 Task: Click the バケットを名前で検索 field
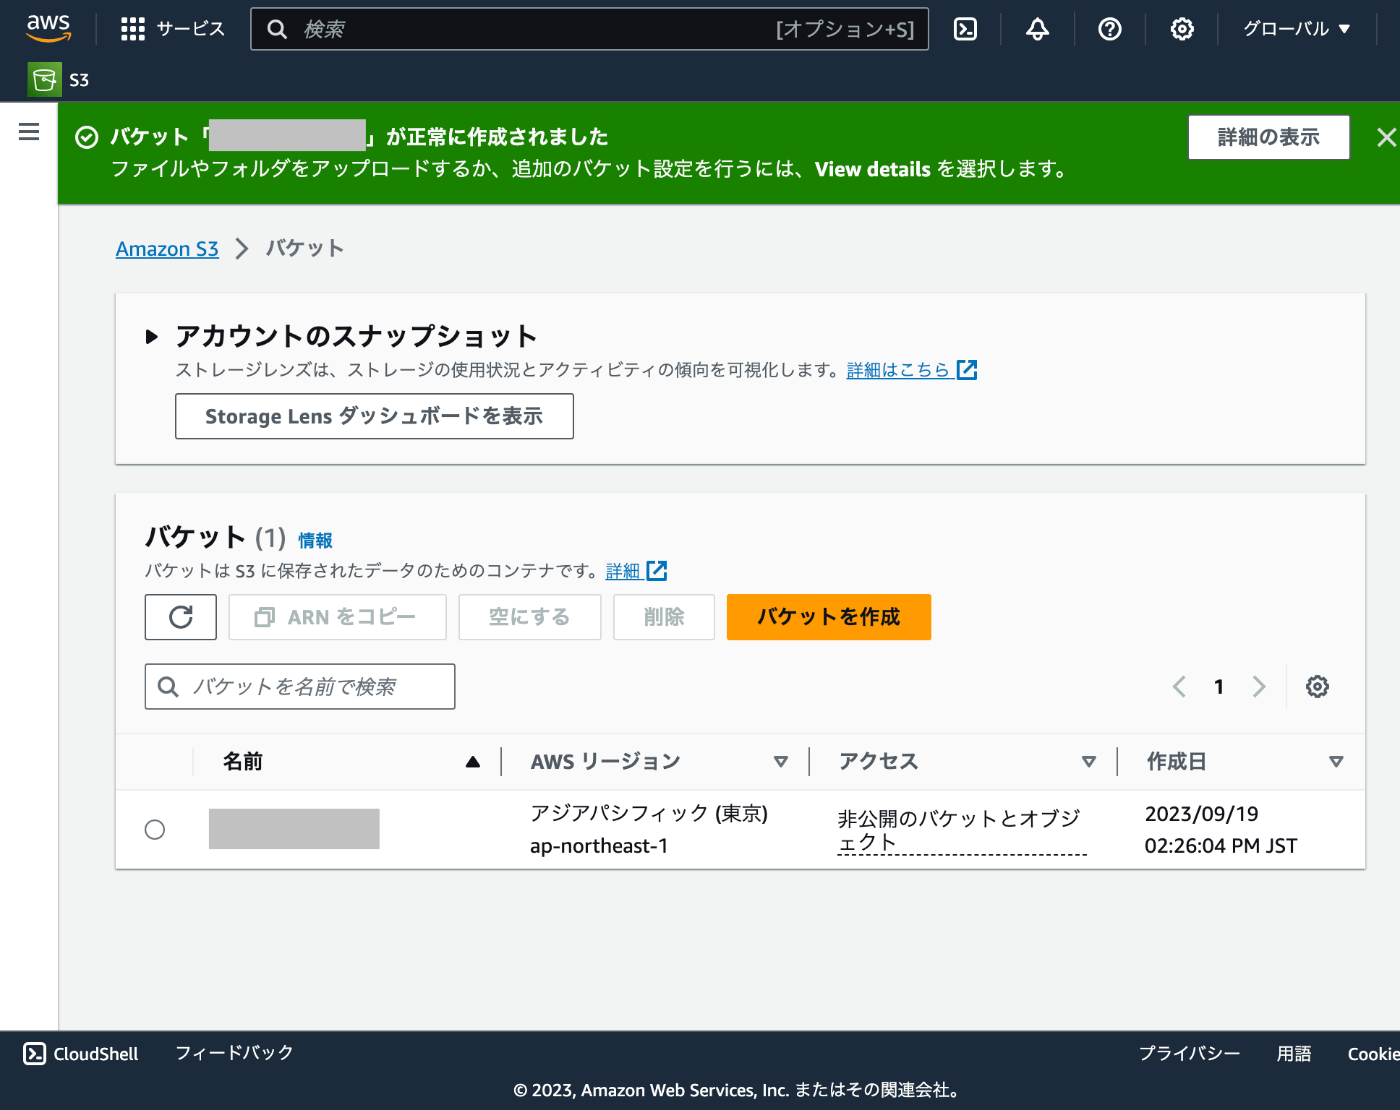click(300, 686)
